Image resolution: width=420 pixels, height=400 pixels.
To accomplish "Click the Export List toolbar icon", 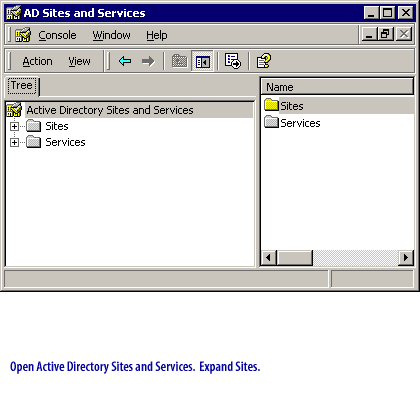I will [x=232, y=61].
